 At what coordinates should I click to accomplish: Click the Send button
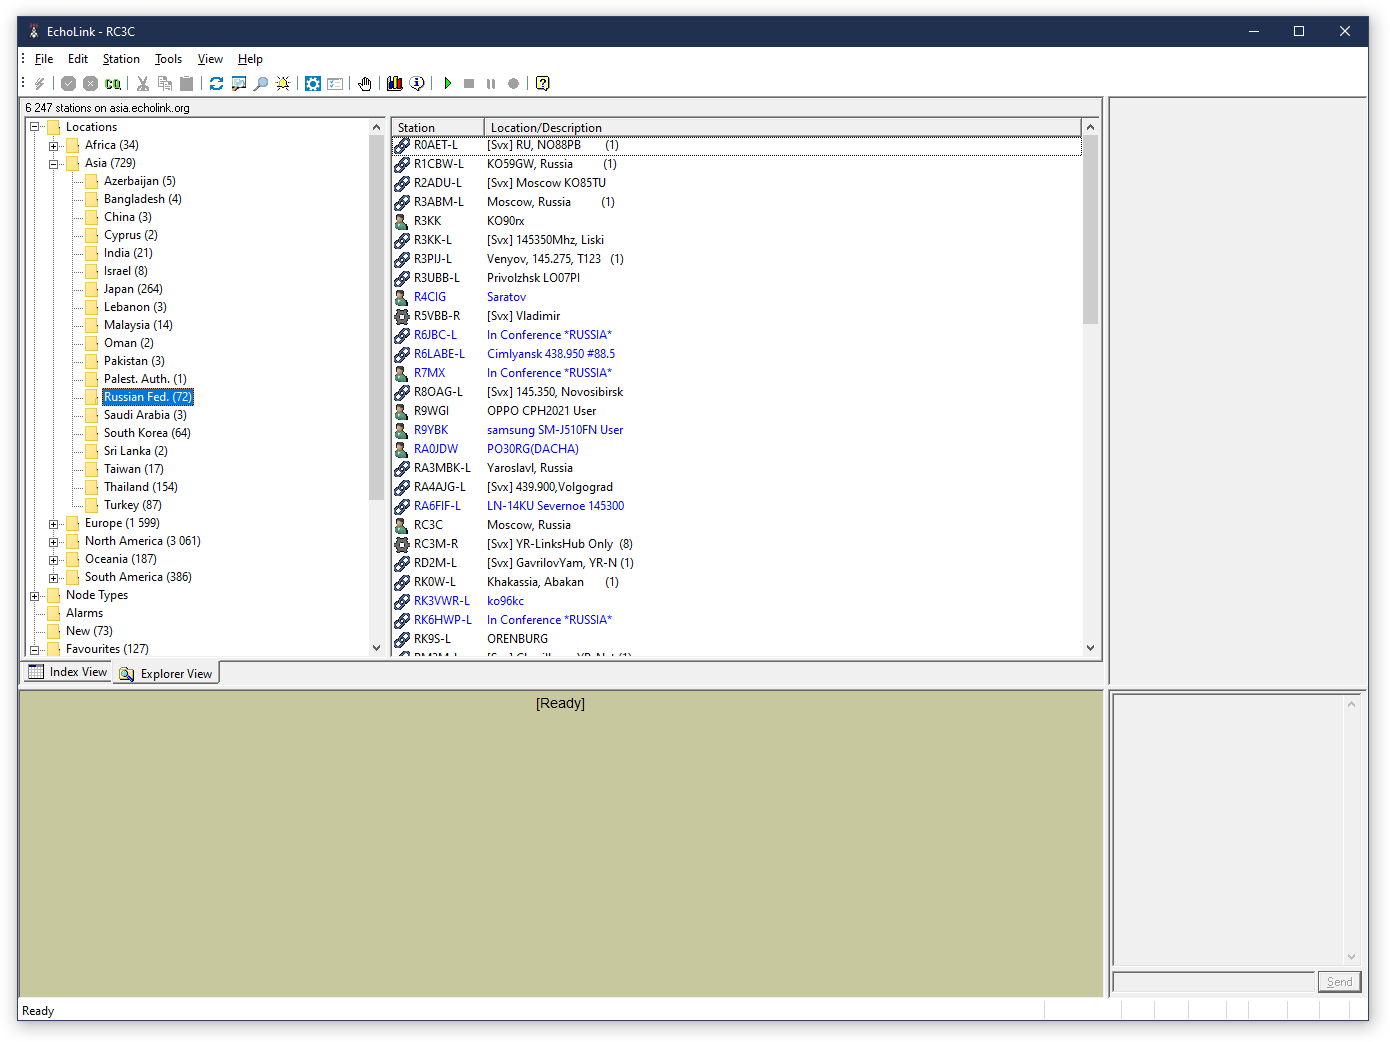tap(1339, 982)
